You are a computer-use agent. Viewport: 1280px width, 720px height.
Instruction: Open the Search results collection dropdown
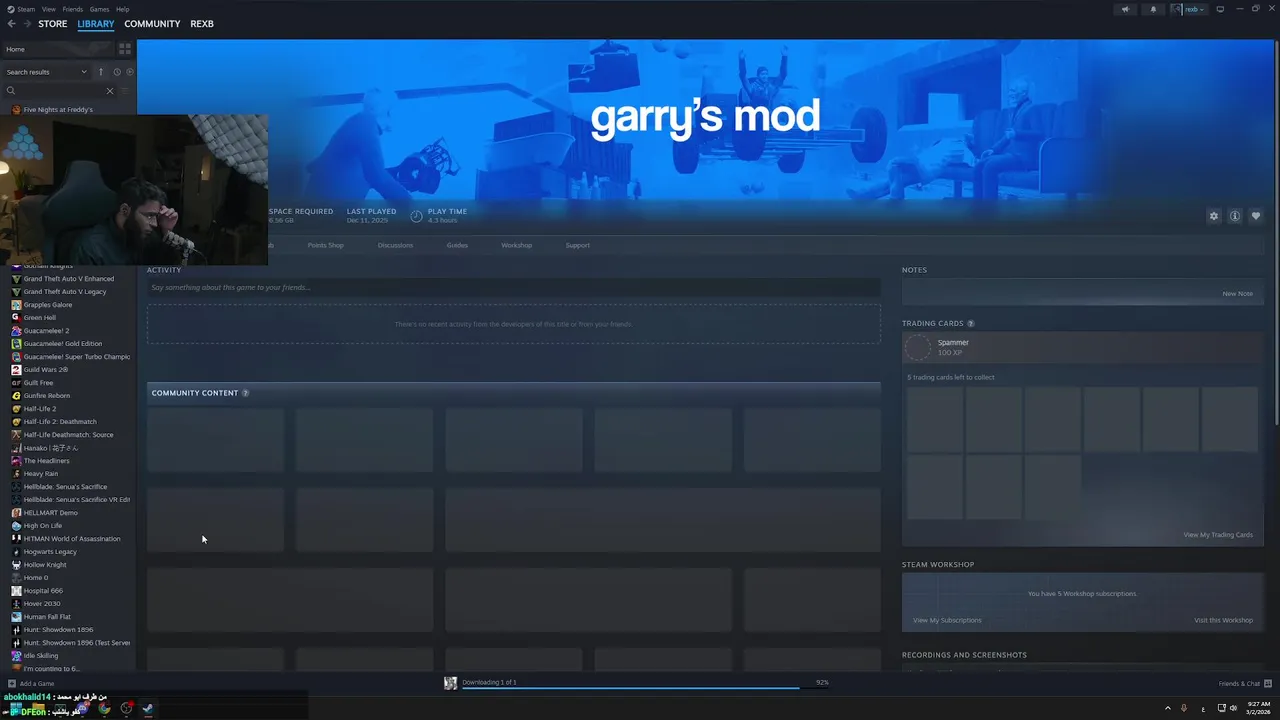[47, 72]
